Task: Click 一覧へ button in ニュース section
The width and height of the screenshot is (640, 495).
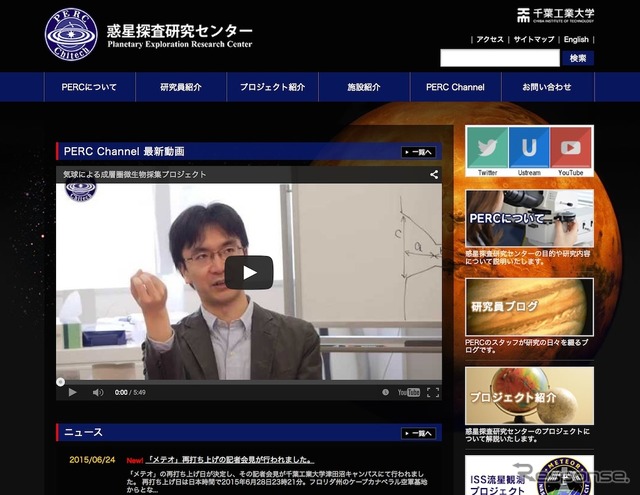Action: pos(418,433)
